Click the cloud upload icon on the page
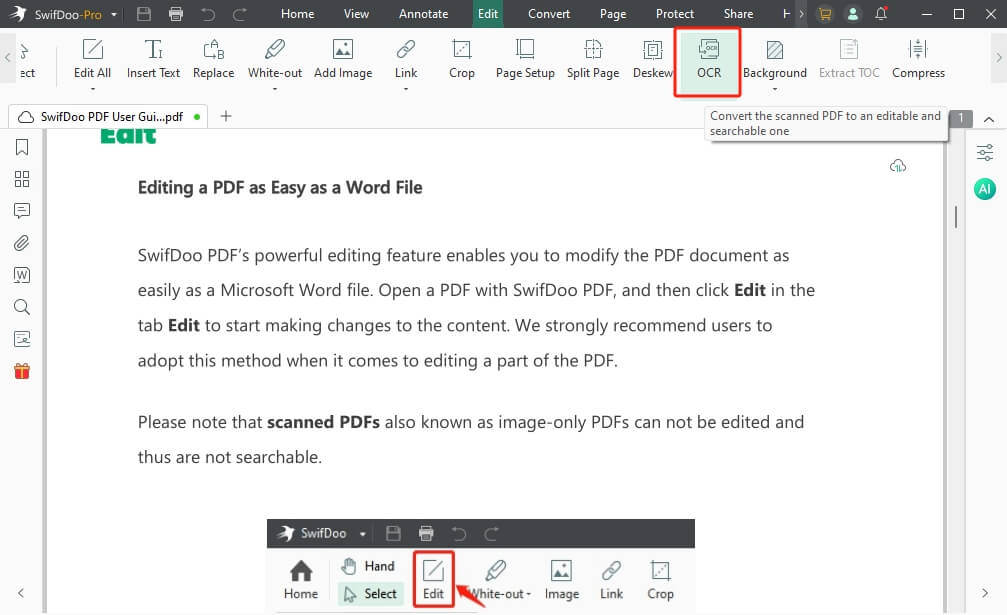 [898, 166]
